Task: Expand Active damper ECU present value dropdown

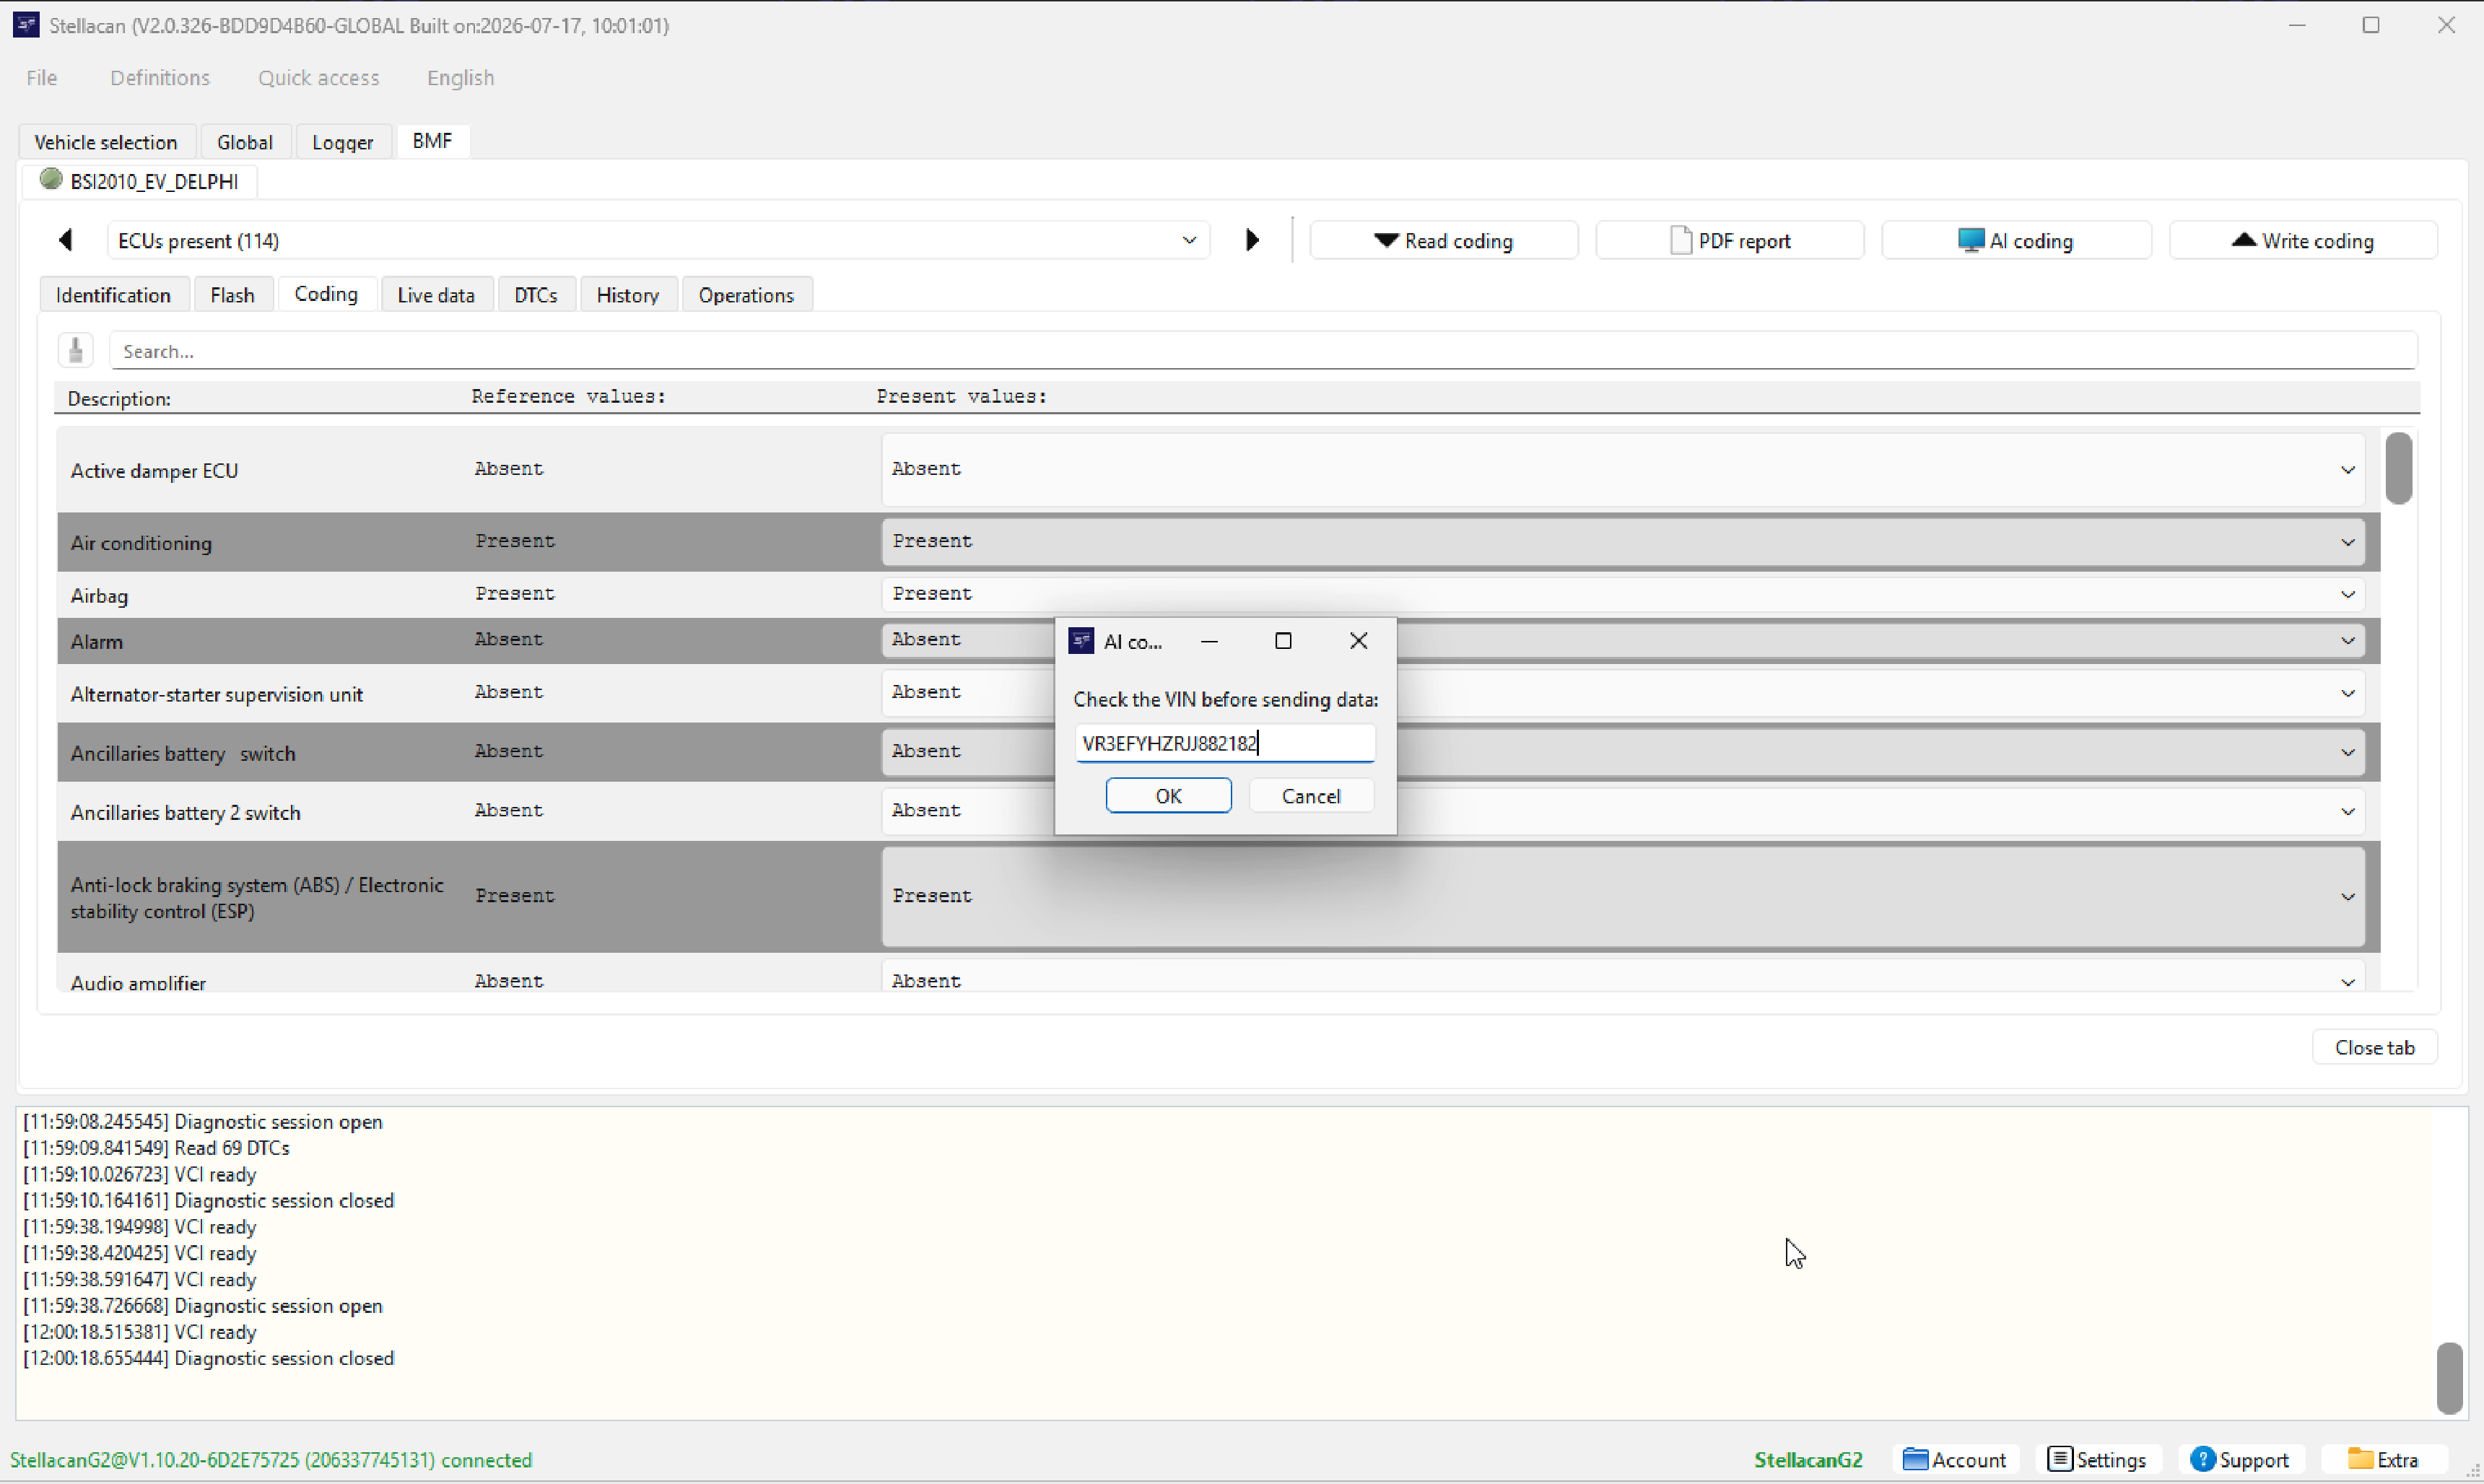Action: coord(2347,470)
